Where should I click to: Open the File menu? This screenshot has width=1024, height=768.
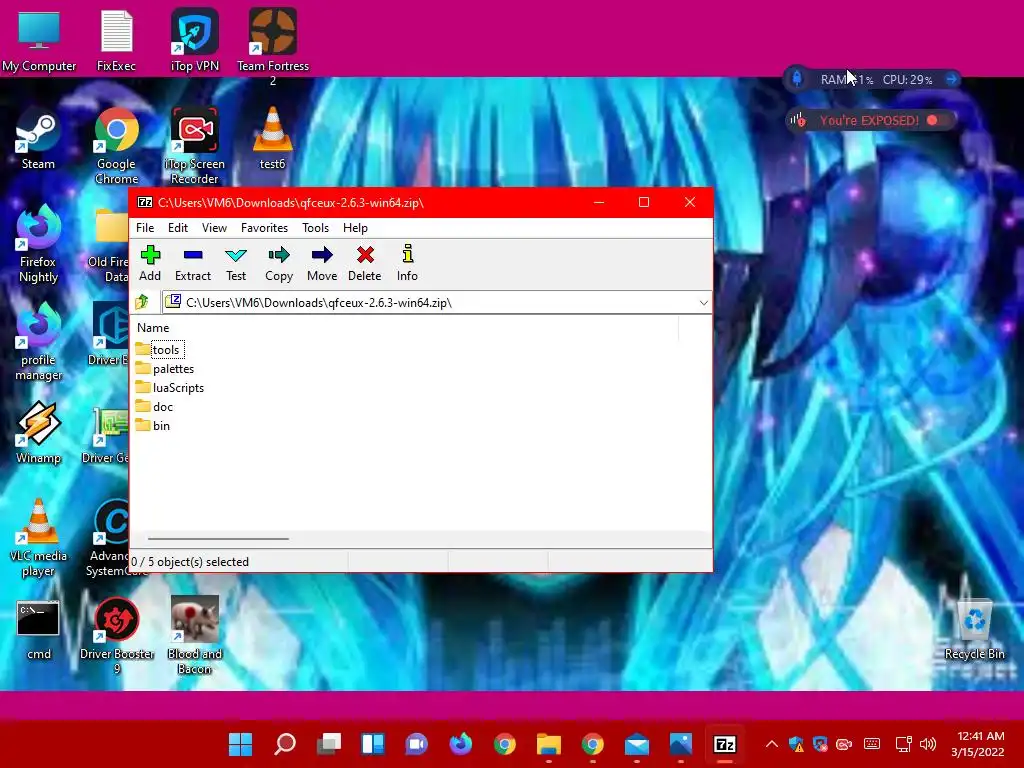[x=145, y=228]
